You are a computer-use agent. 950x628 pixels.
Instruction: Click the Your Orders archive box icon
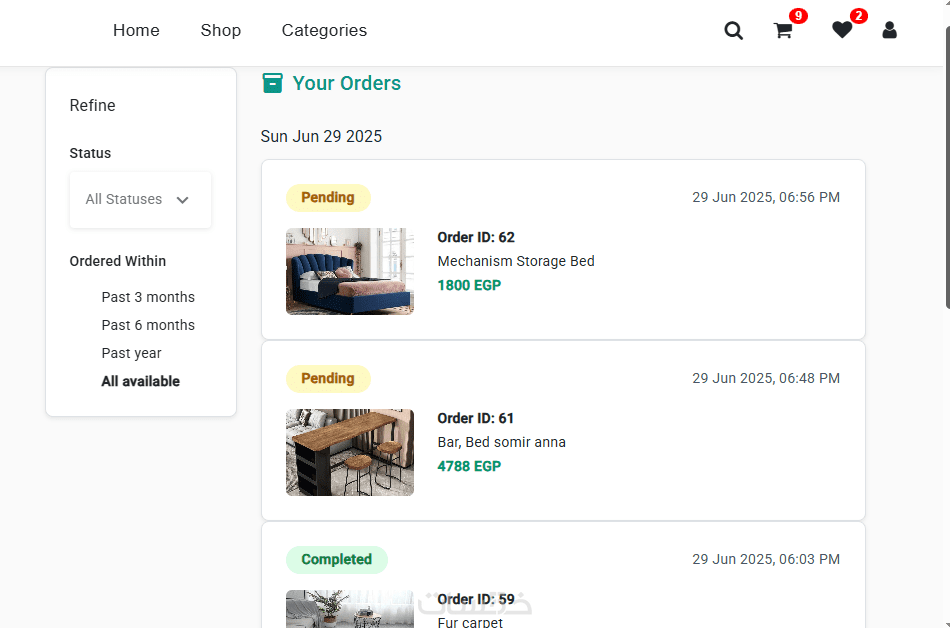[272, 83]
